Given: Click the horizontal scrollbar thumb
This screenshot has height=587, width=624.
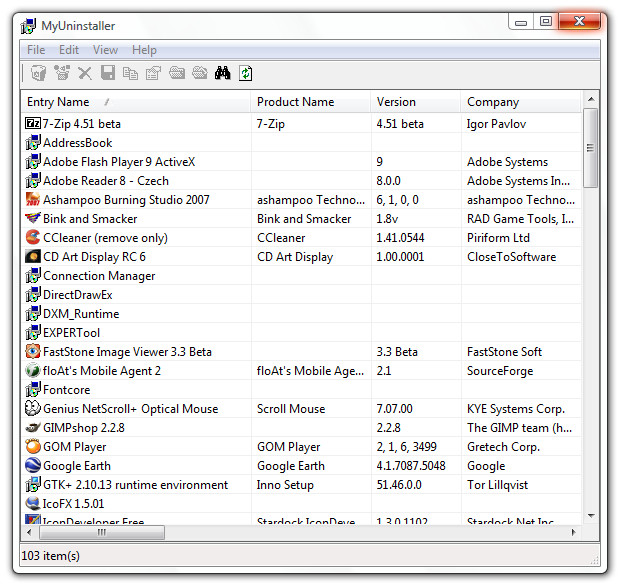Looking at the screenshot, I should point(102,532).
